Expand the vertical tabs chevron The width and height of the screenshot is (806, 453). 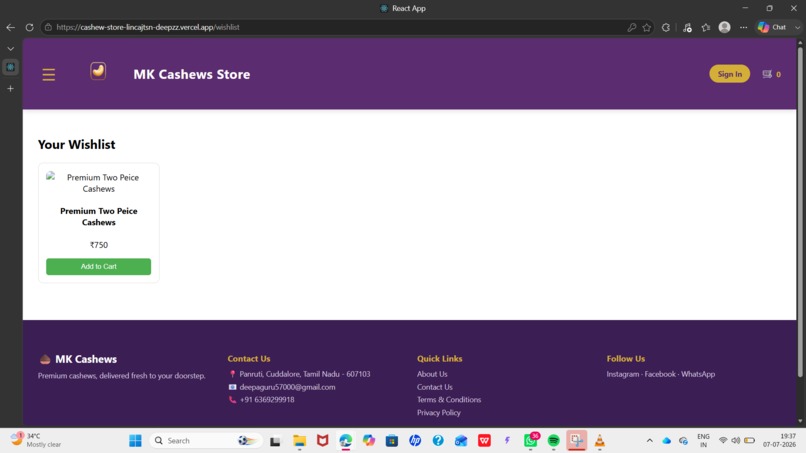[x=10, y=49]
